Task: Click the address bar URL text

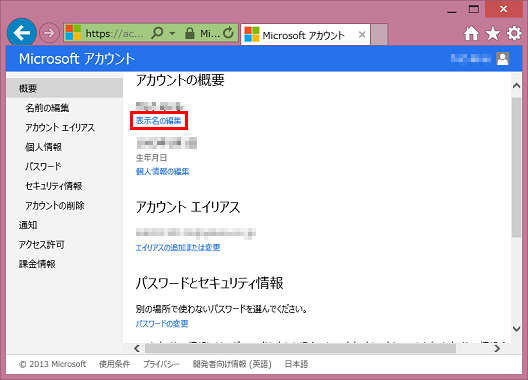Action: point(114,33)
